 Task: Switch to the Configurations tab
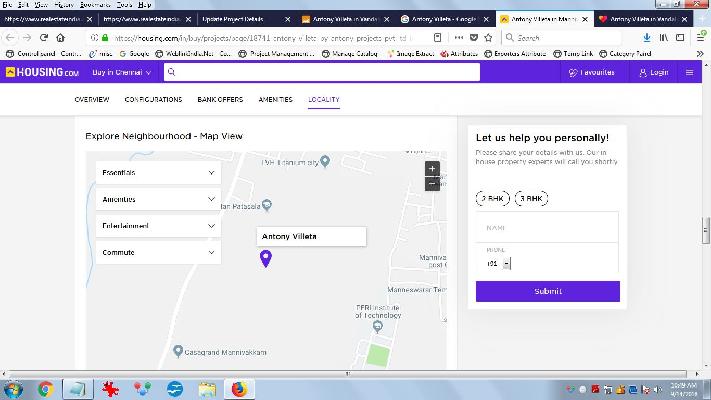(x=153, y=99)
